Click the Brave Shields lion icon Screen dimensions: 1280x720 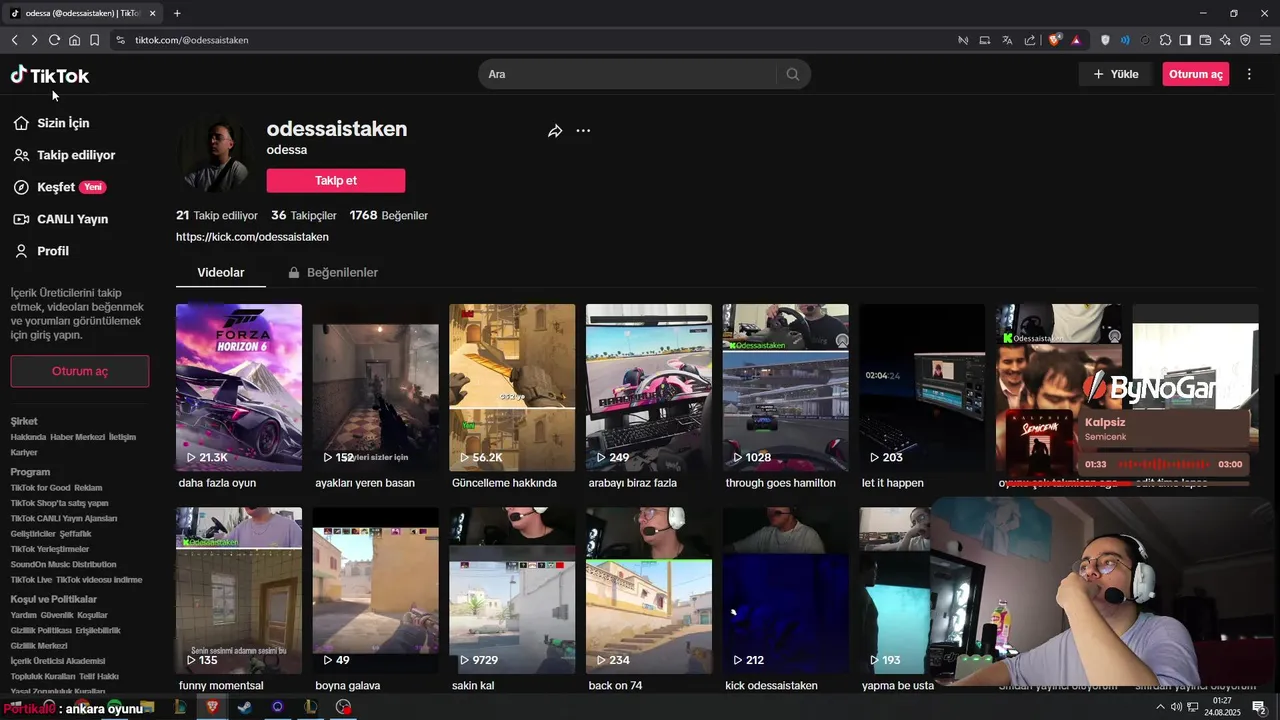(1054, 40)
